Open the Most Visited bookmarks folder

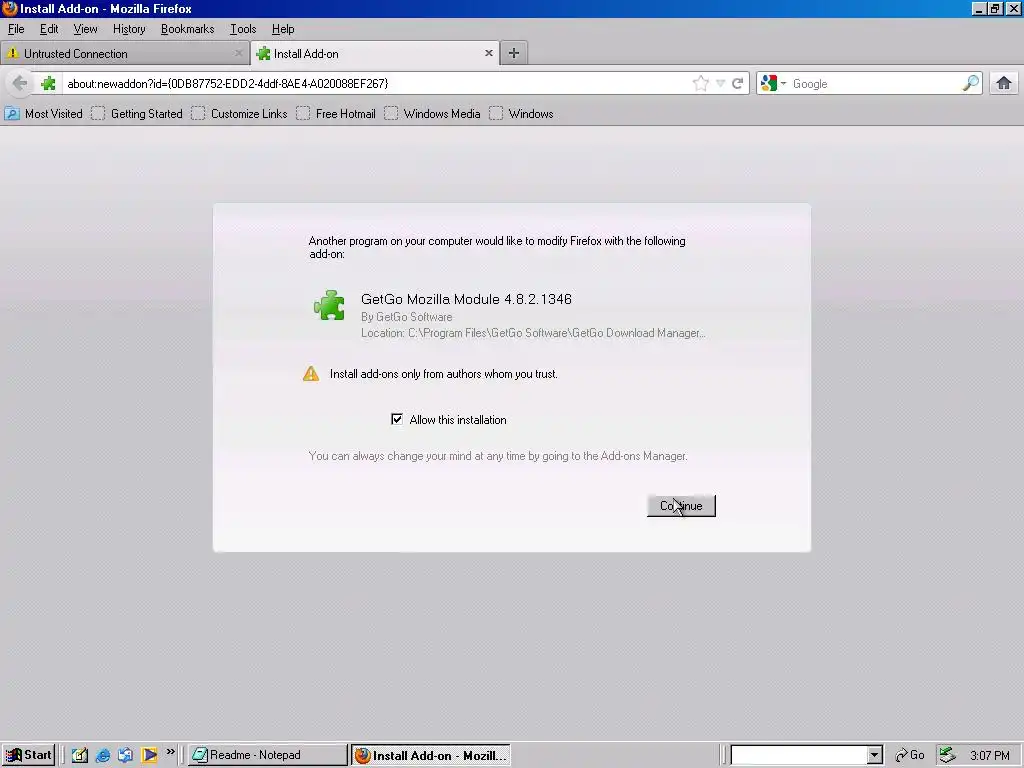44,114
